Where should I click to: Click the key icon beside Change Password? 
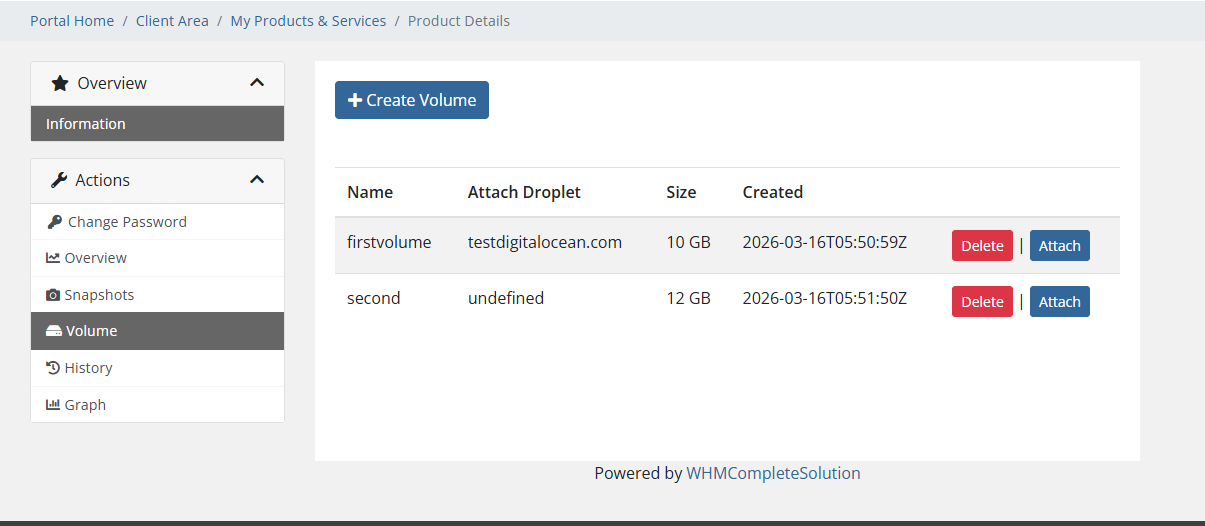pos(54,222)
